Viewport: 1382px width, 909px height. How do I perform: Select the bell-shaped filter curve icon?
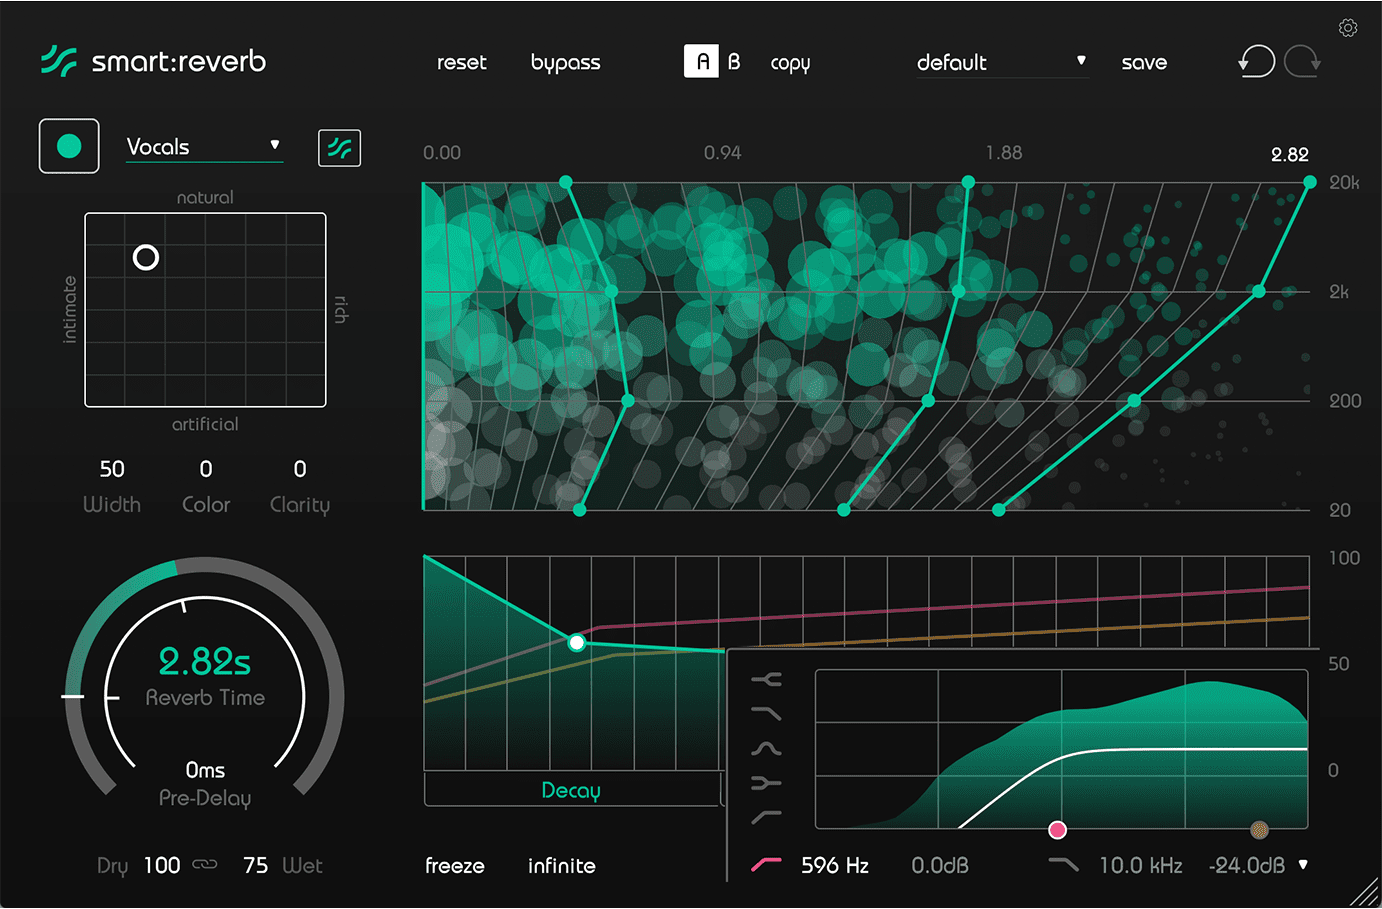click(766, 749)
